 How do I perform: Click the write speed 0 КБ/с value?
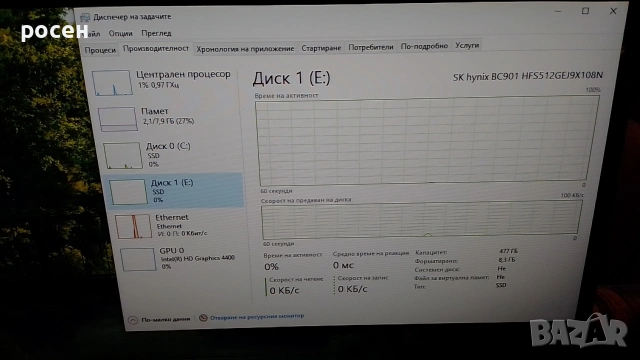(x=352, y=289)
